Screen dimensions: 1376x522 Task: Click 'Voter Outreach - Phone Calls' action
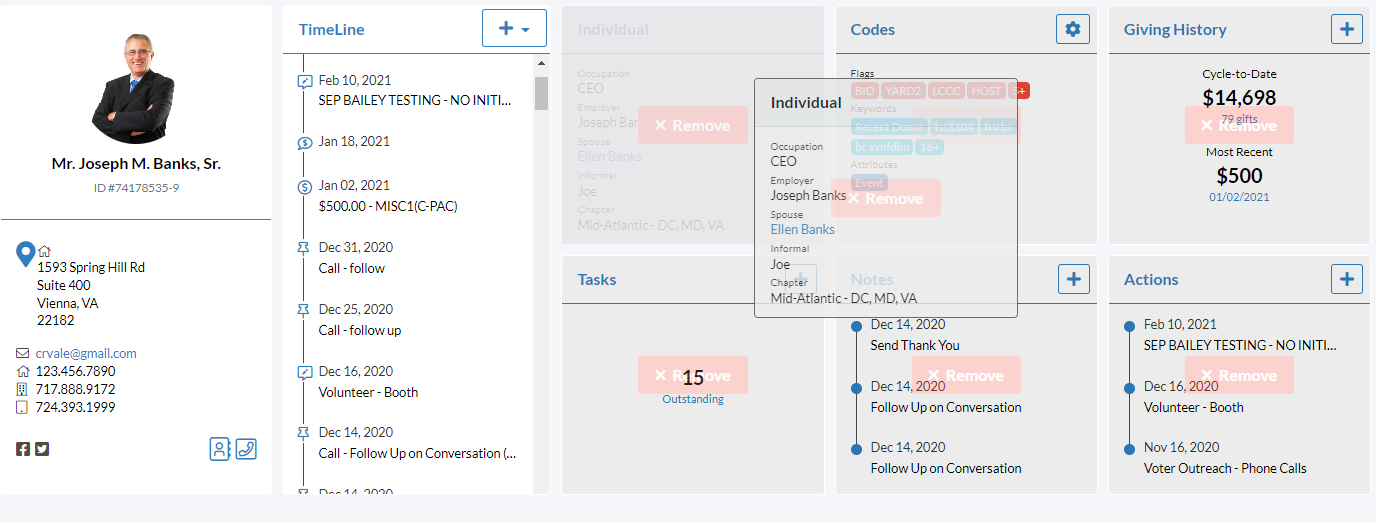(x=1225, y=468)
